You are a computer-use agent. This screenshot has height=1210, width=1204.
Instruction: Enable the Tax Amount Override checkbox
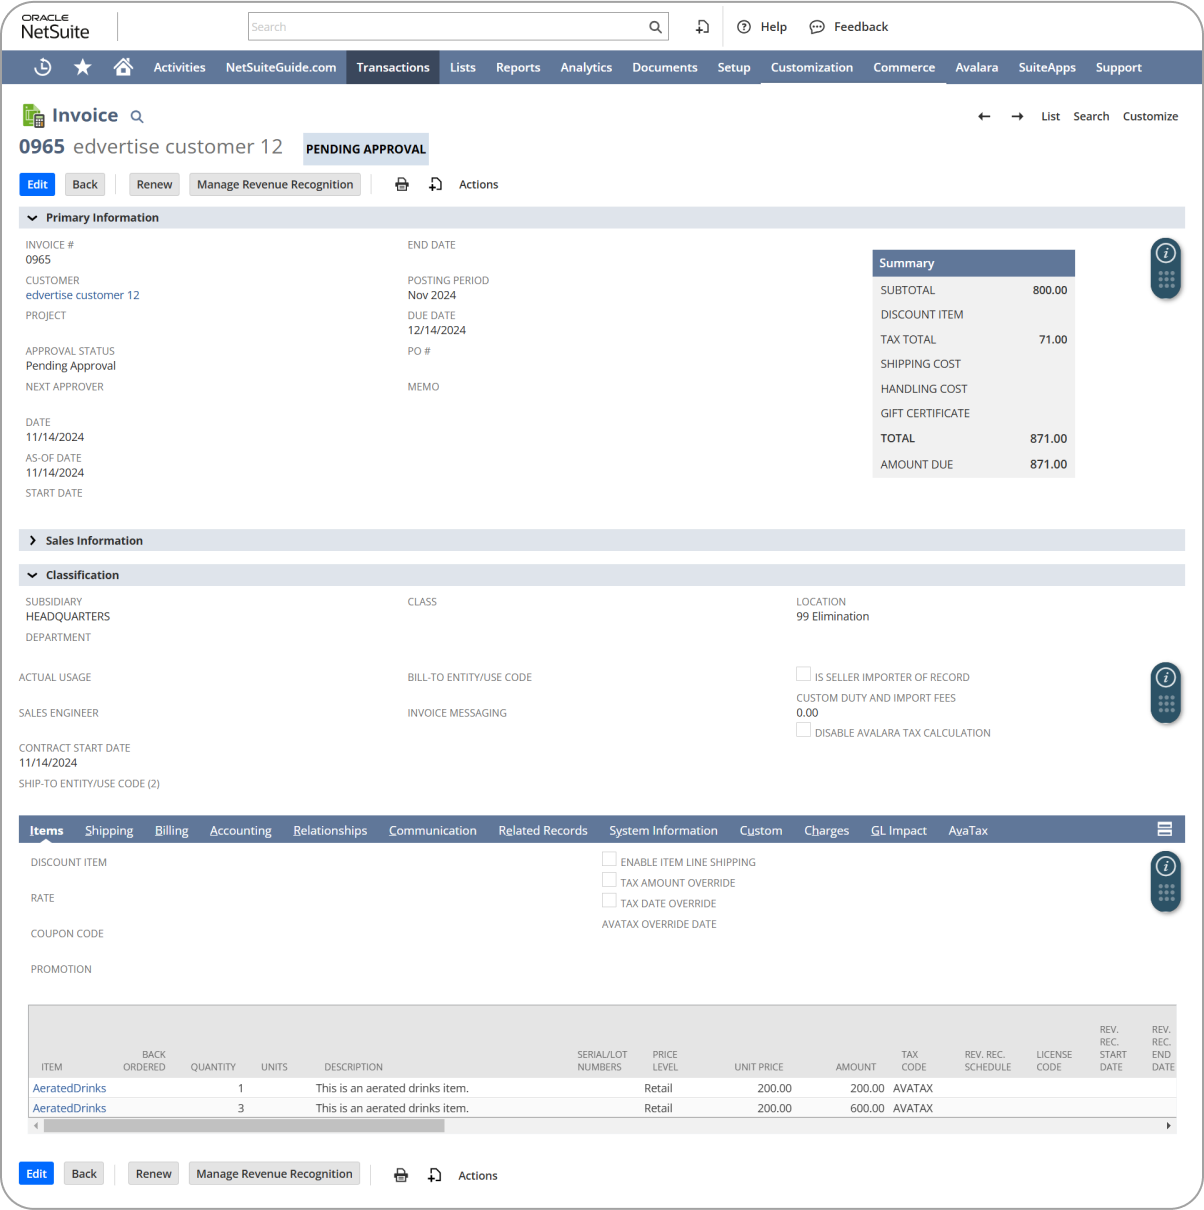(610, 880)
